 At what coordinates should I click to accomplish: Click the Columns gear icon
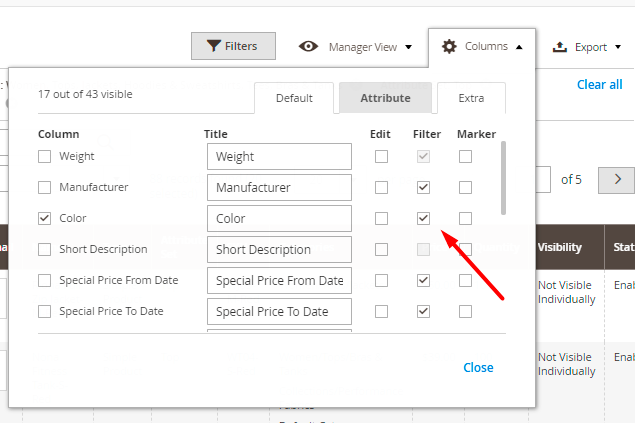pos(449,46)
